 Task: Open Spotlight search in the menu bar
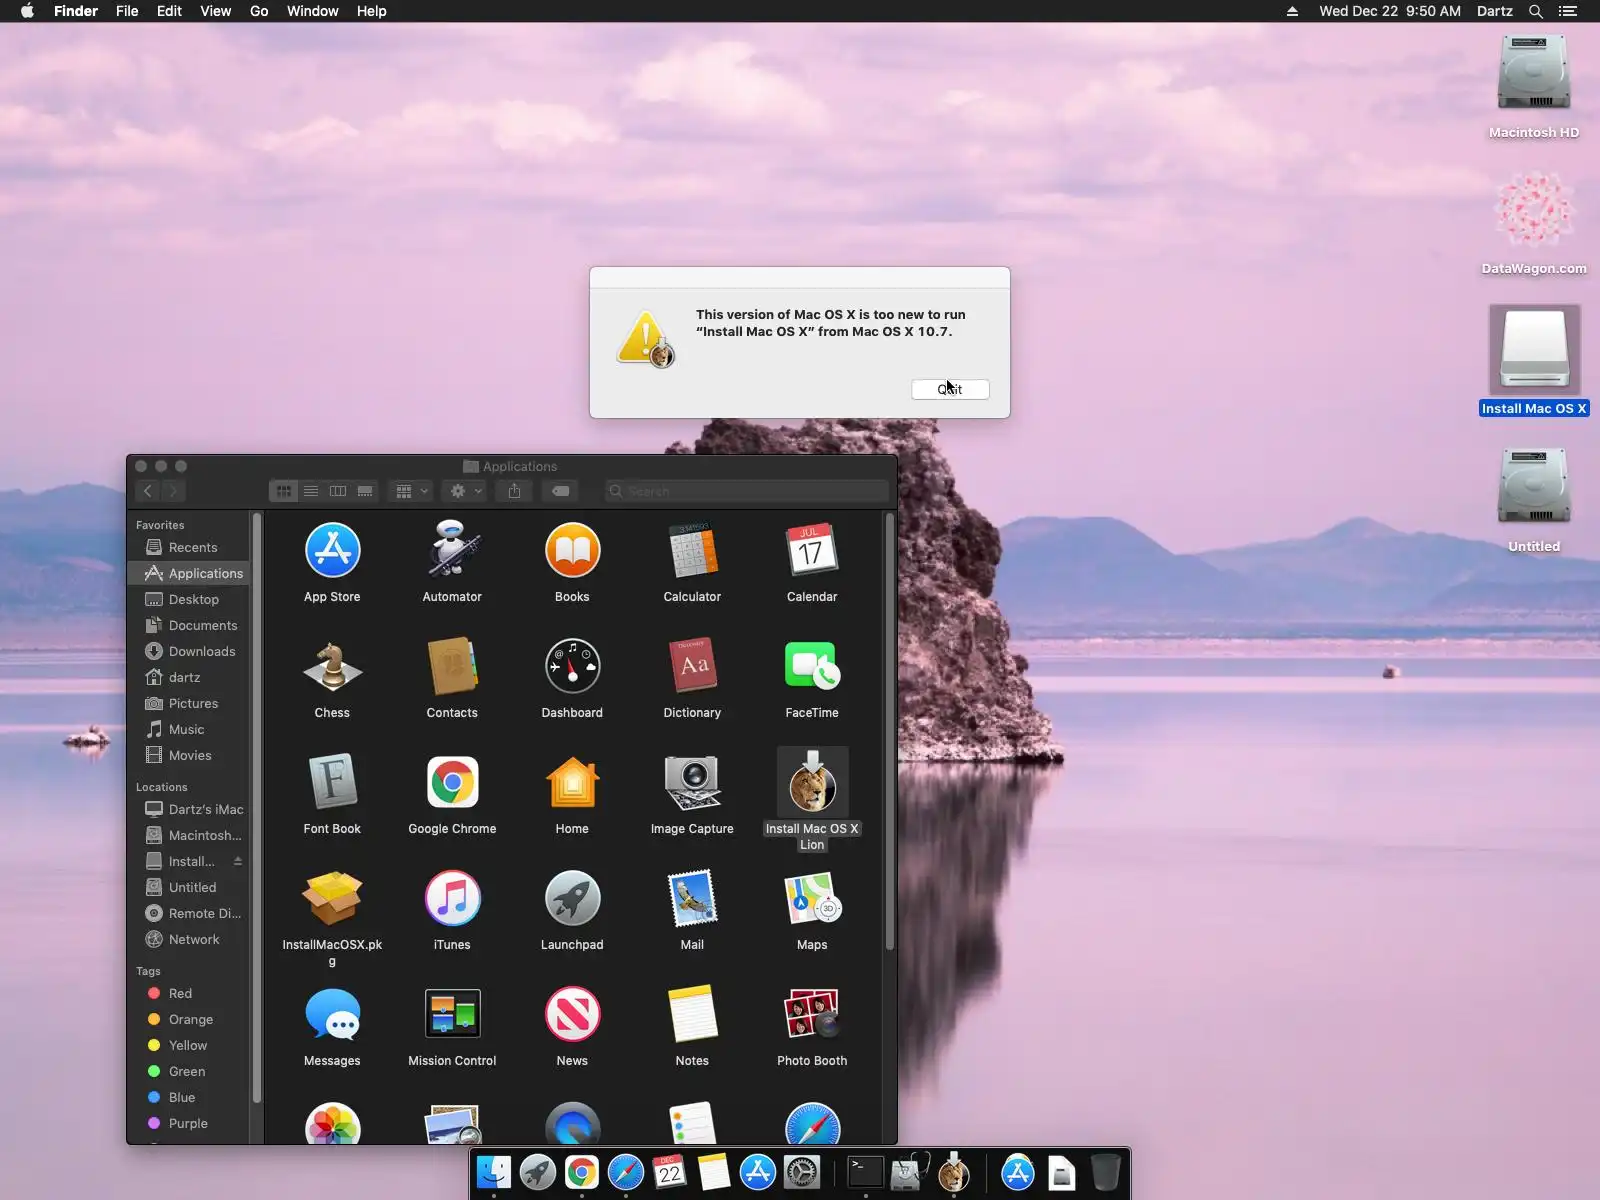[x=1536, y=11]
